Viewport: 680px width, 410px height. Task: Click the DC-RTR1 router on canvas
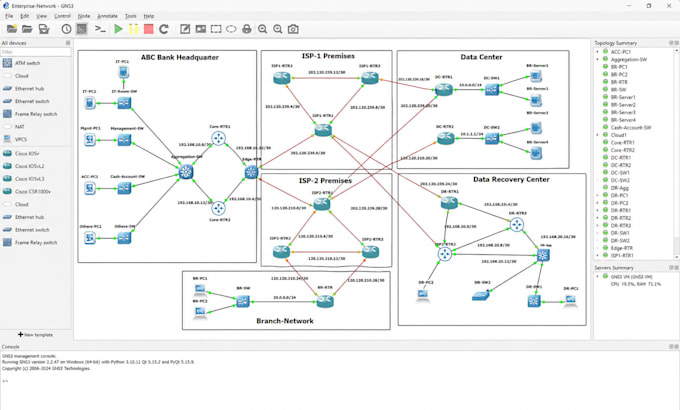pyautogui.click(x=444, y=89)
